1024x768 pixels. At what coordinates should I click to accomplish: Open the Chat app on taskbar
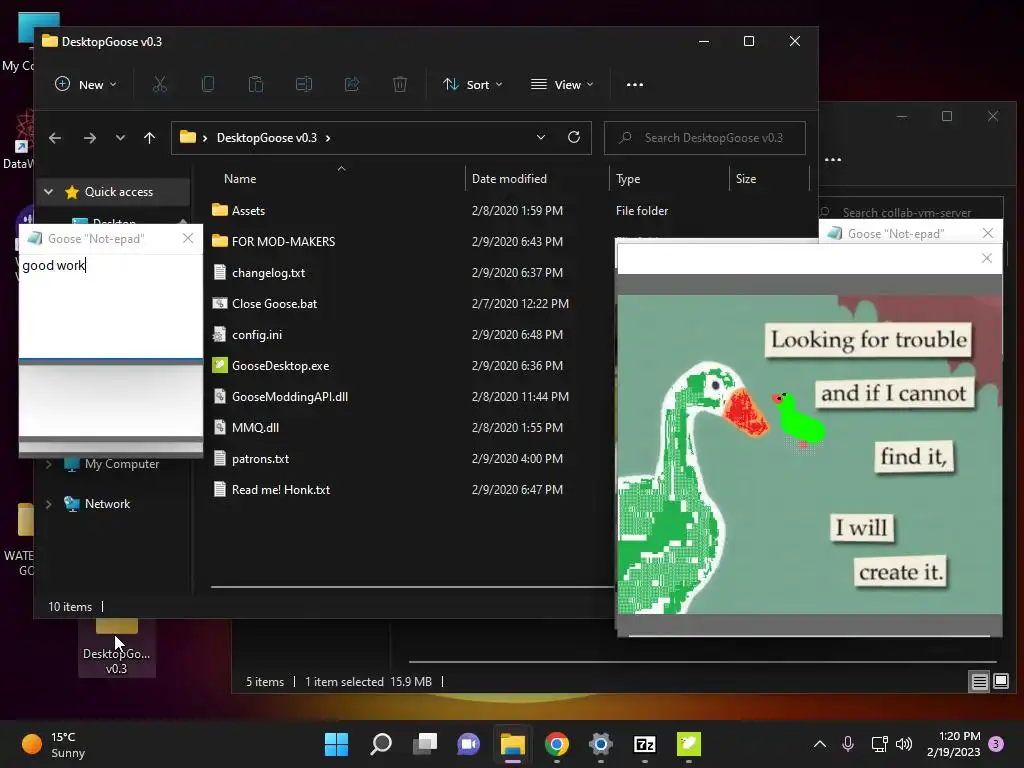pyautogui.click(x=468, y=744)
